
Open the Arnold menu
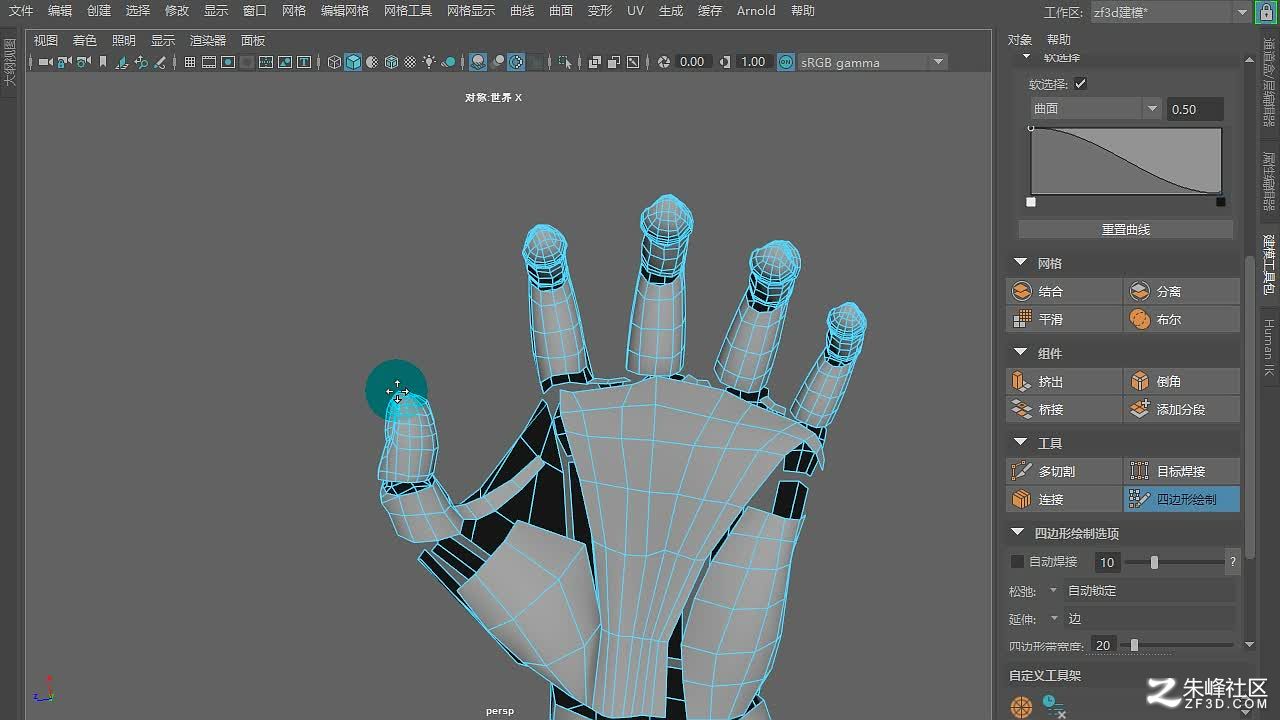(x=756, y=11)
